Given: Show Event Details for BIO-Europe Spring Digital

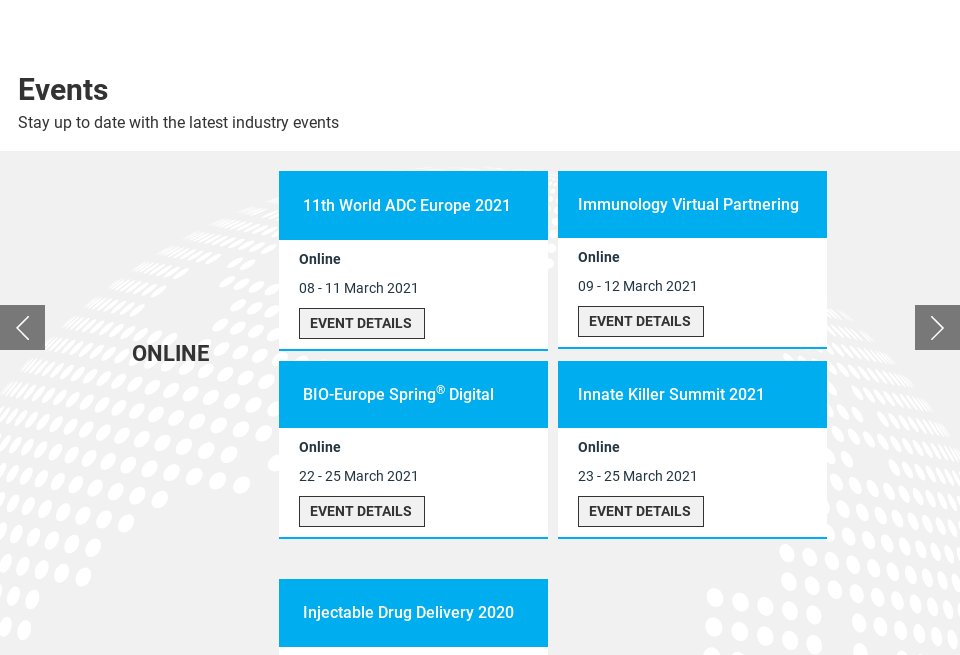Looking at the screenshot, I should click(x=361, y=511).
